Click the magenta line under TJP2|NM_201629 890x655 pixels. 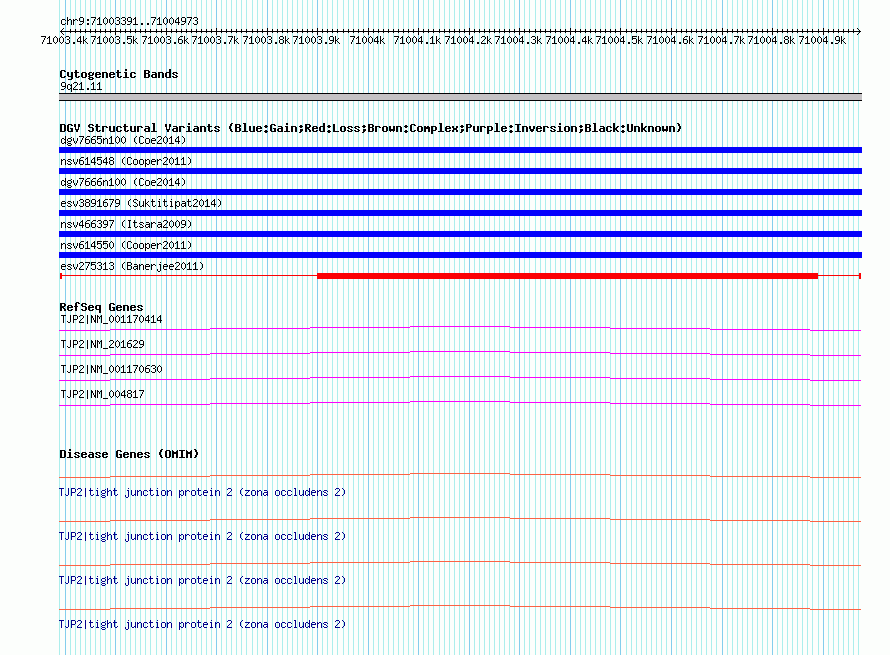click(x=460, y=353)
